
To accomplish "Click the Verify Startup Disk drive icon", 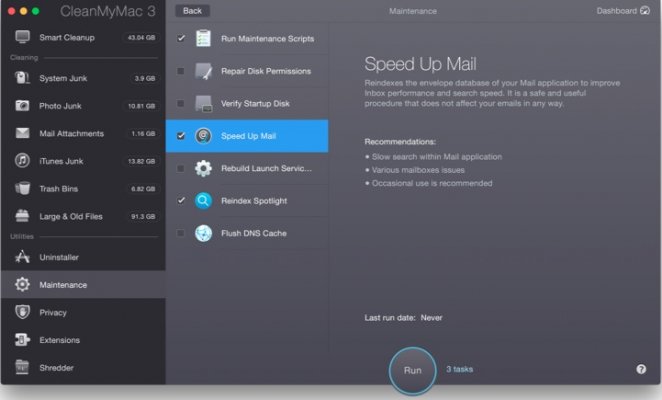I will click(203, 103).
